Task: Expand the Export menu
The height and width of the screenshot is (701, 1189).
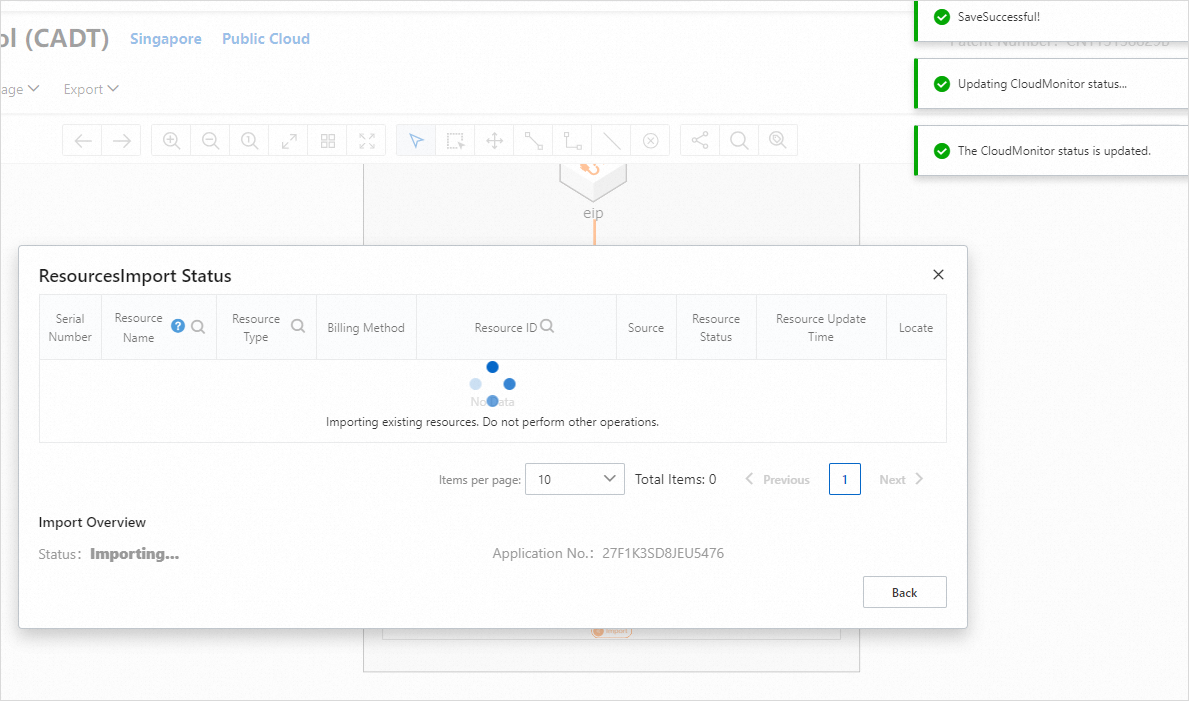Action: [91, 89]
